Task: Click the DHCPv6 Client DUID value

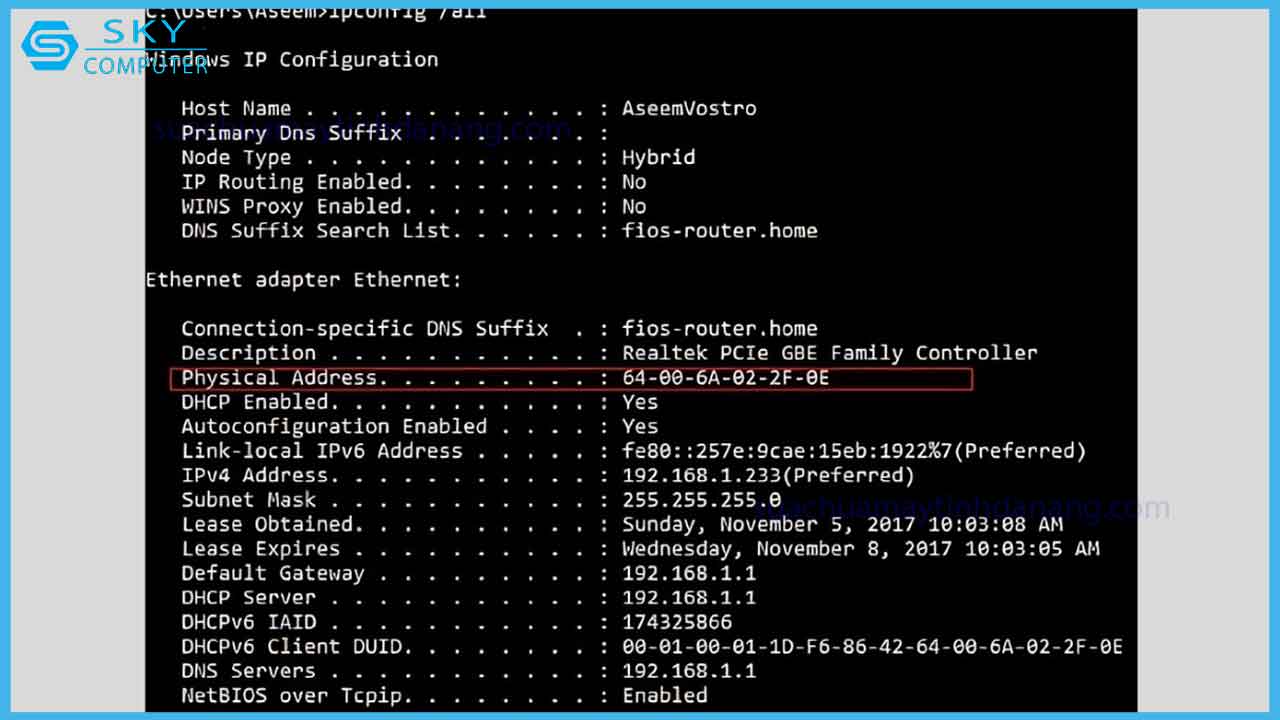Action: coord(872,646)
